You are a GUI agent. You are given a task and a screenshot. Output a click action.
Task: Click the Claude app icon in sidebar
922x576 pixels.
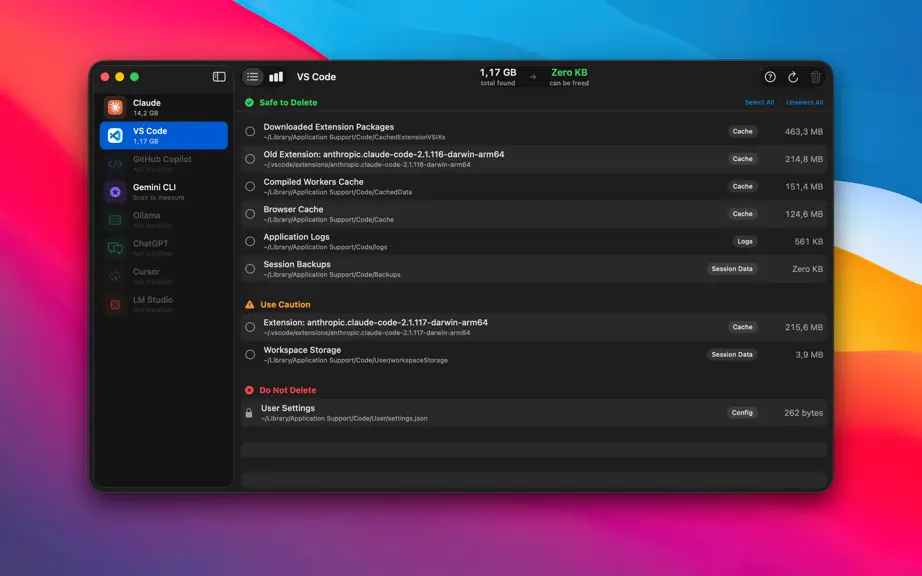point(115,107)
